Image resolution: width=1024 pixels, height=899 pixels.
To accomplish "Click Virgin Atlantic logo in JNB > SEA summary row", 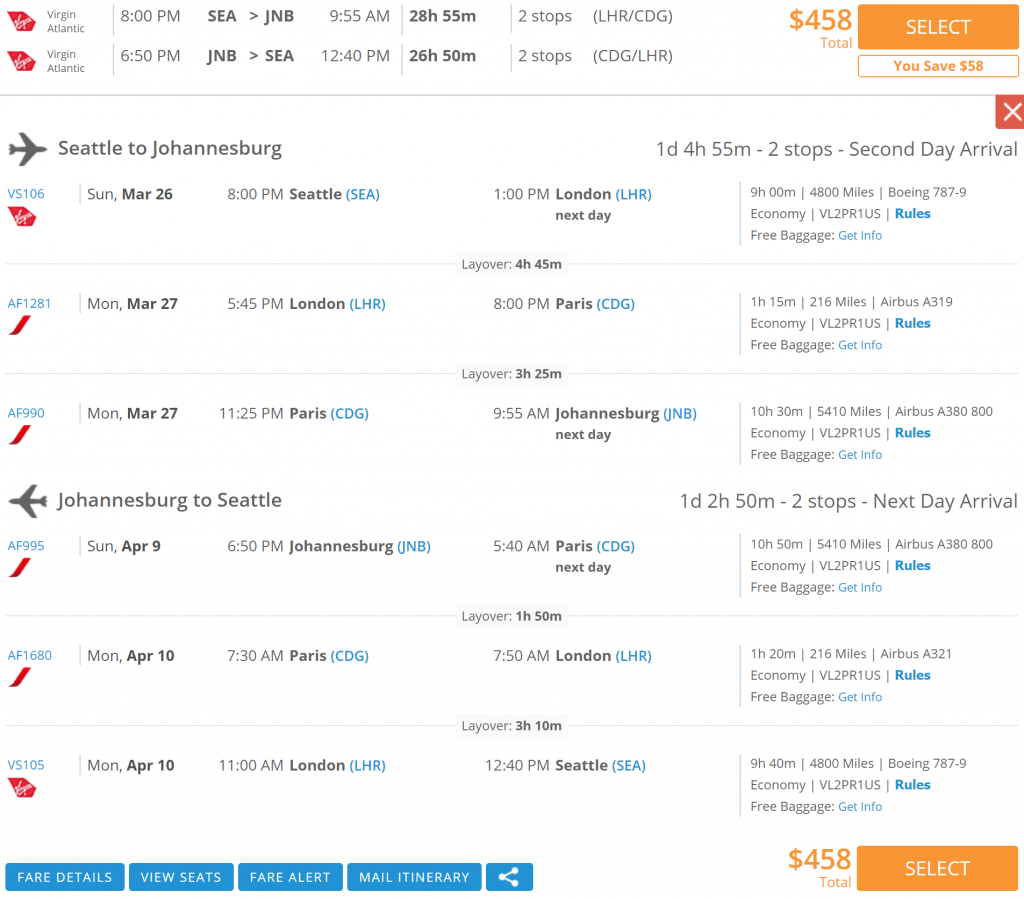I will [22, 61].
